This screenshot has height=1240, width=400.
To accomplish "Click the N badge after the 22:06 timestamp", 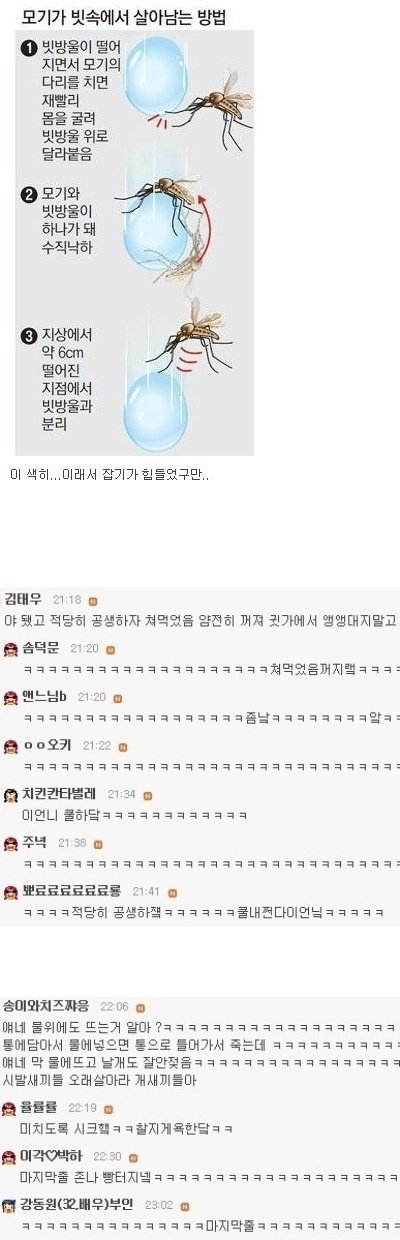I will click(x=141, y=1008).
